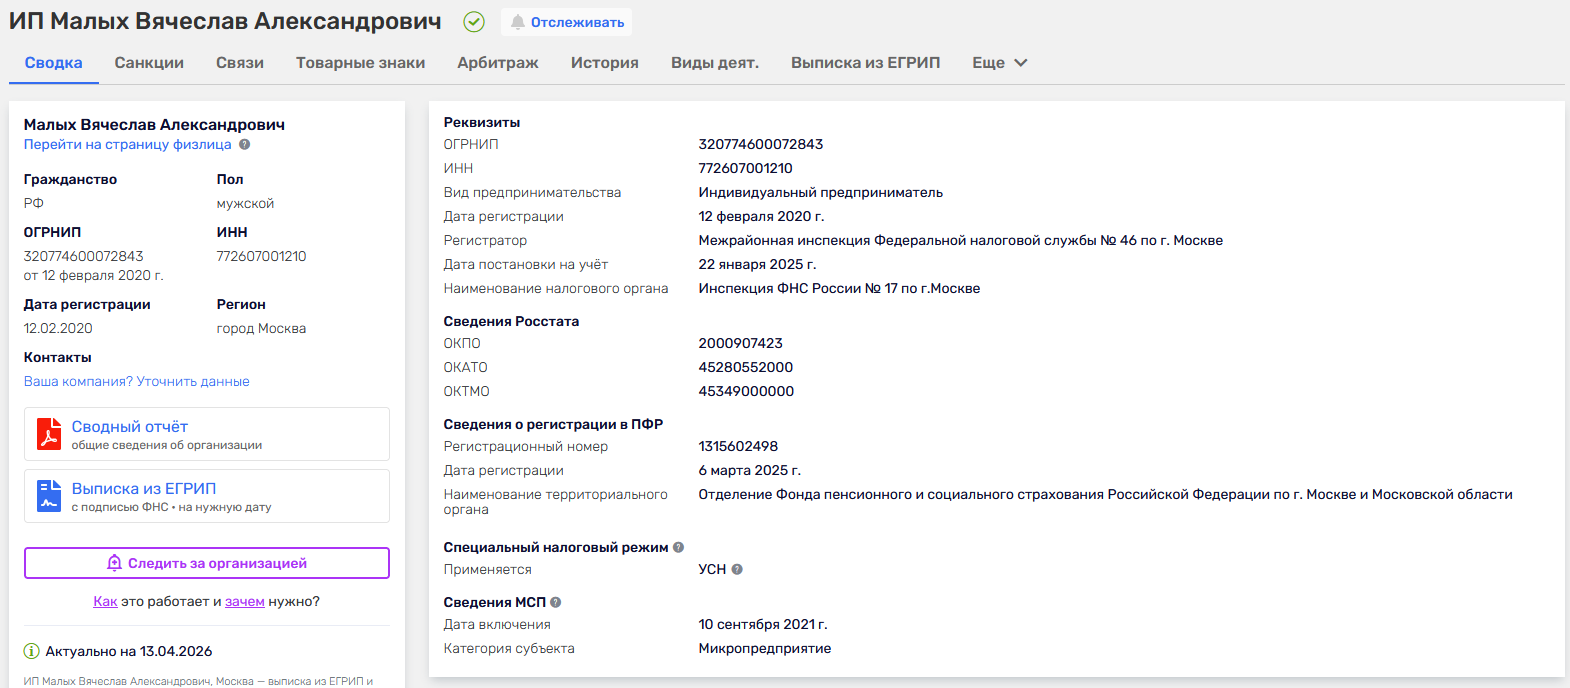Follow the Перейти на страницу физлица link
This screenshot has width=1570, height=688.
click(128, 145)
